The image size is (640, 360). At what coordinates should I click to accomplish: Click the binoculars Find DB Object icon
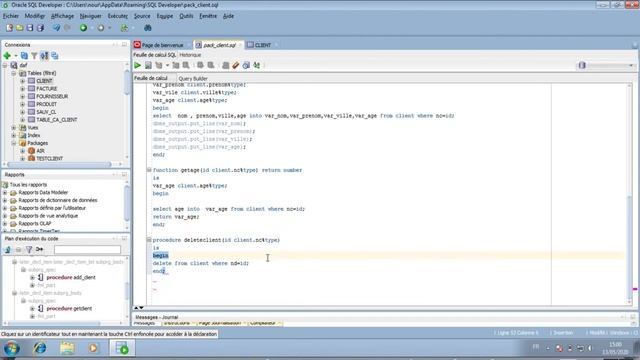pos(148,28)
